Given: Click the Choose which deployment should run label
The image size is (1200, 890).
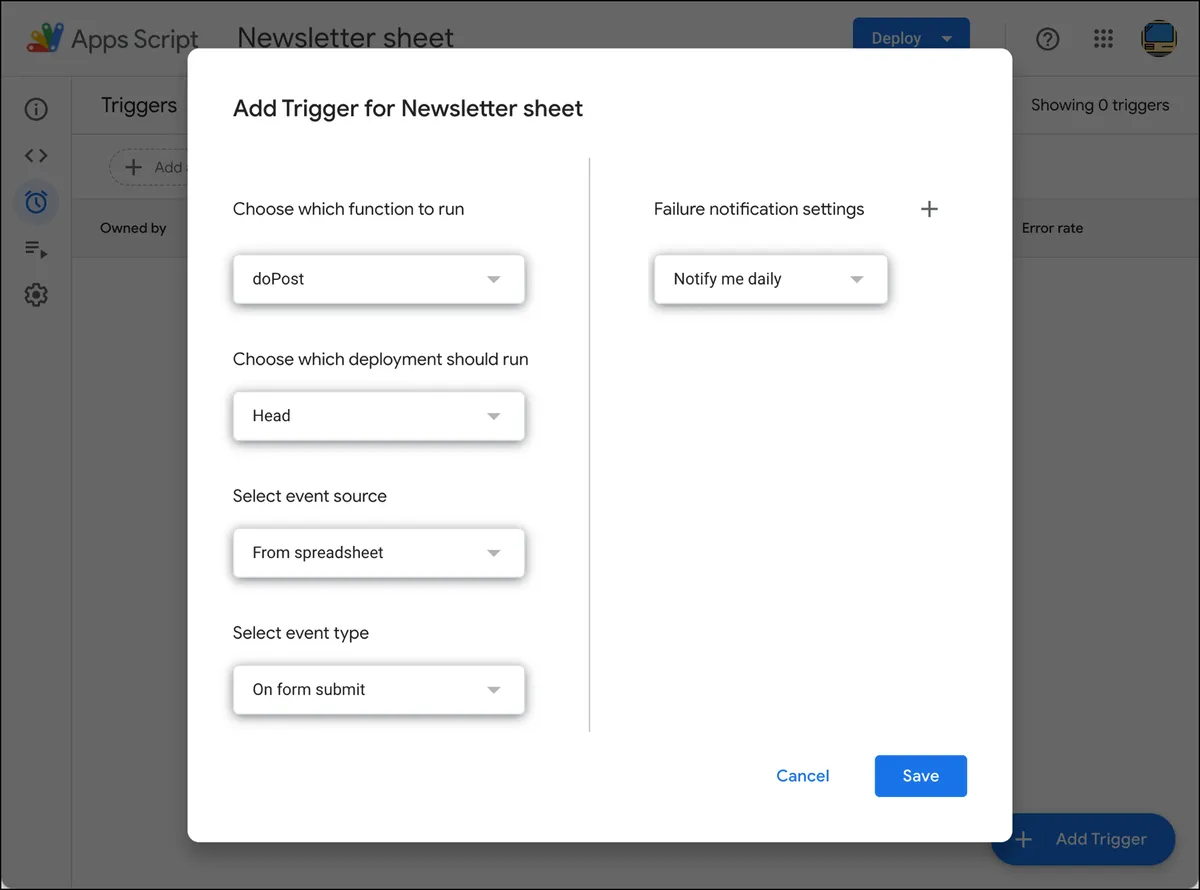Looking at the screenshot, I should pos(381,359).
